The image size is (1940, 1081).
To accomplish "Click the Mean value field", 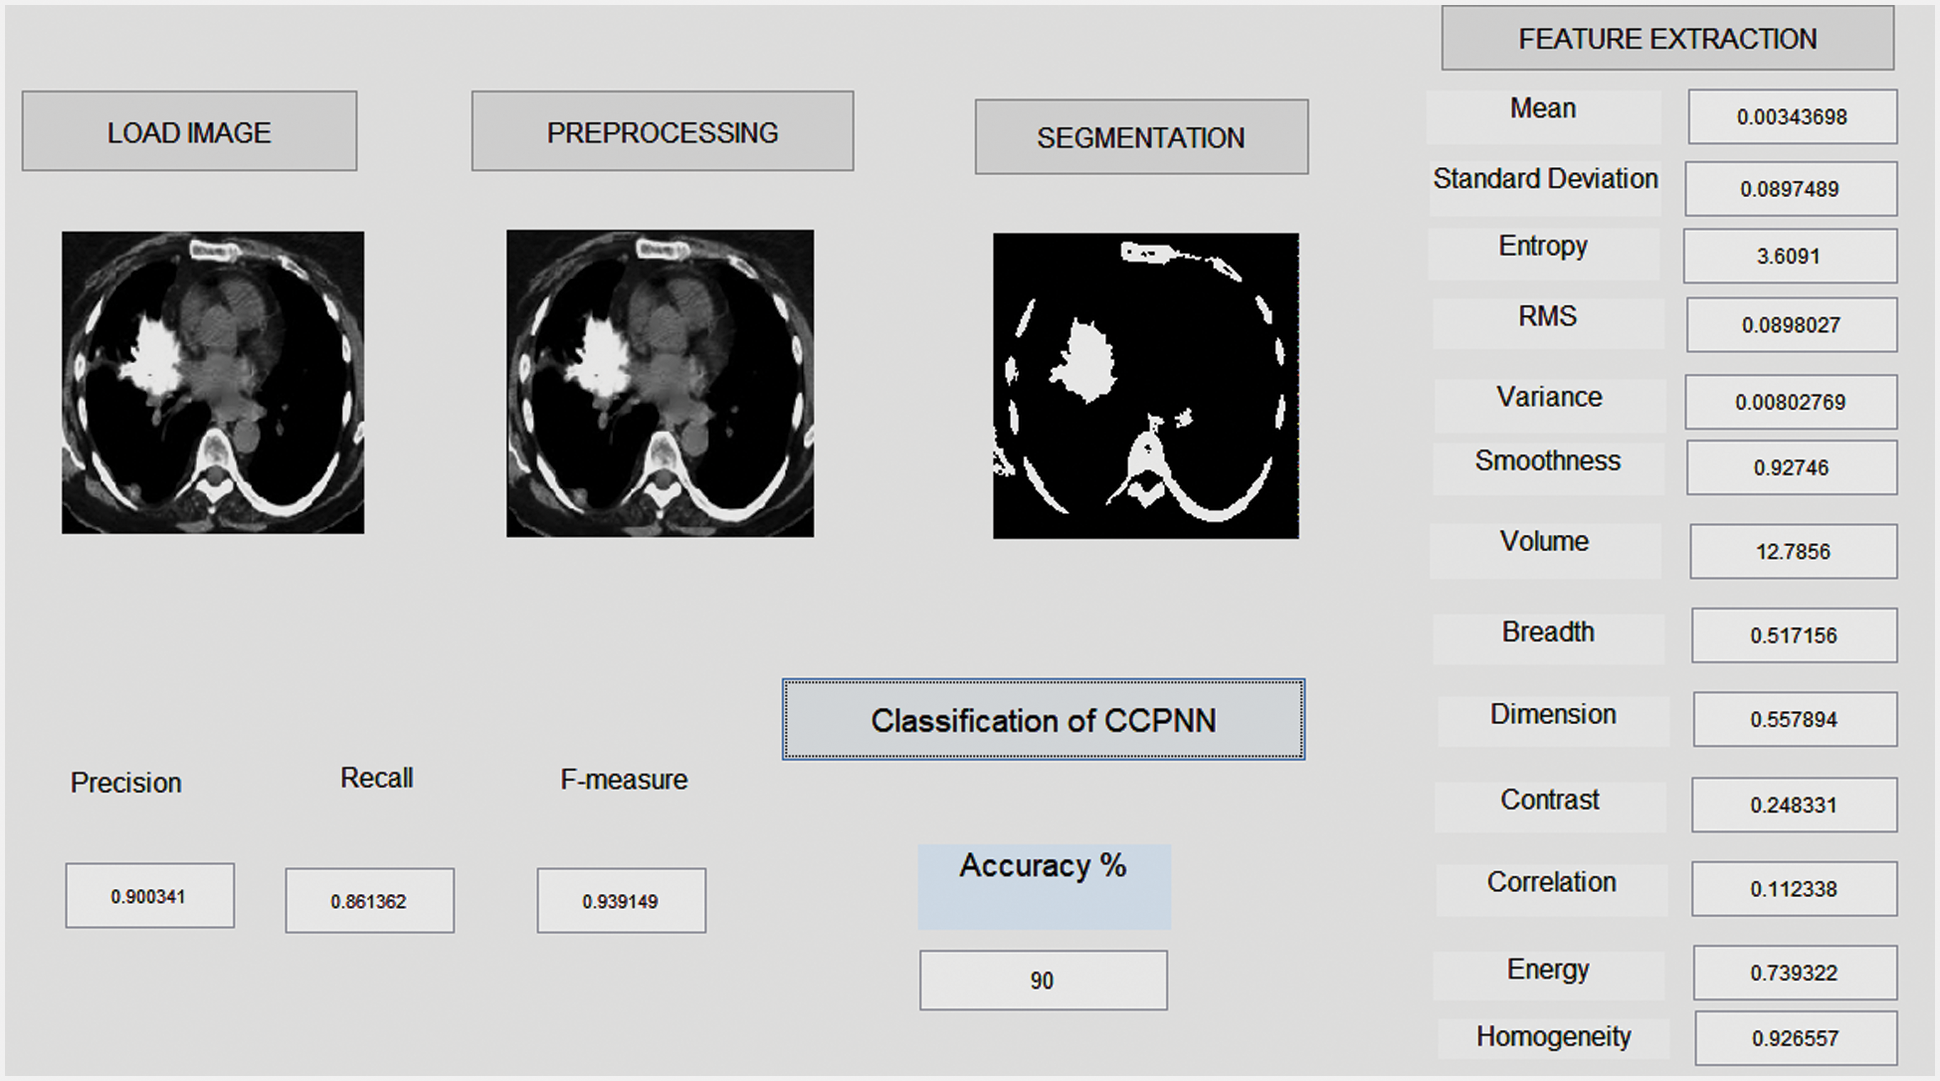I will coord(1792,117).
